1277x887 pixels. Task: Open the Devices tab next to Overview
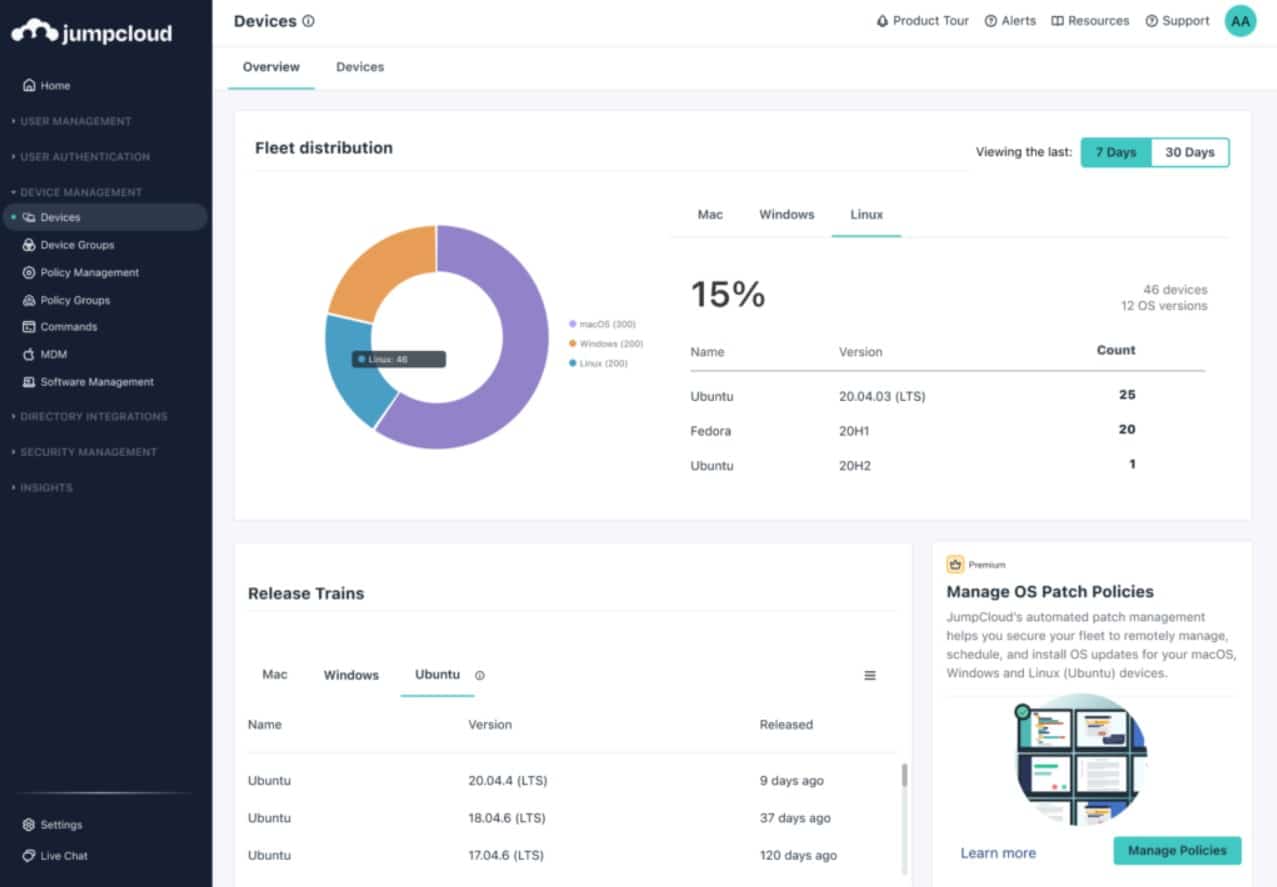click(359, 67)
